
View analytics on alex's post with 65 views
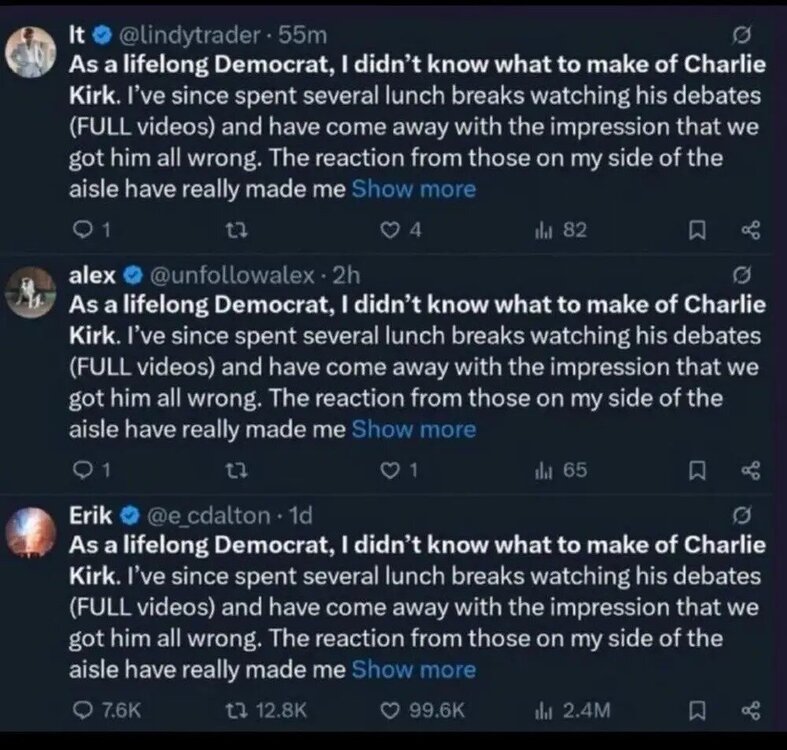coord(561,471)
